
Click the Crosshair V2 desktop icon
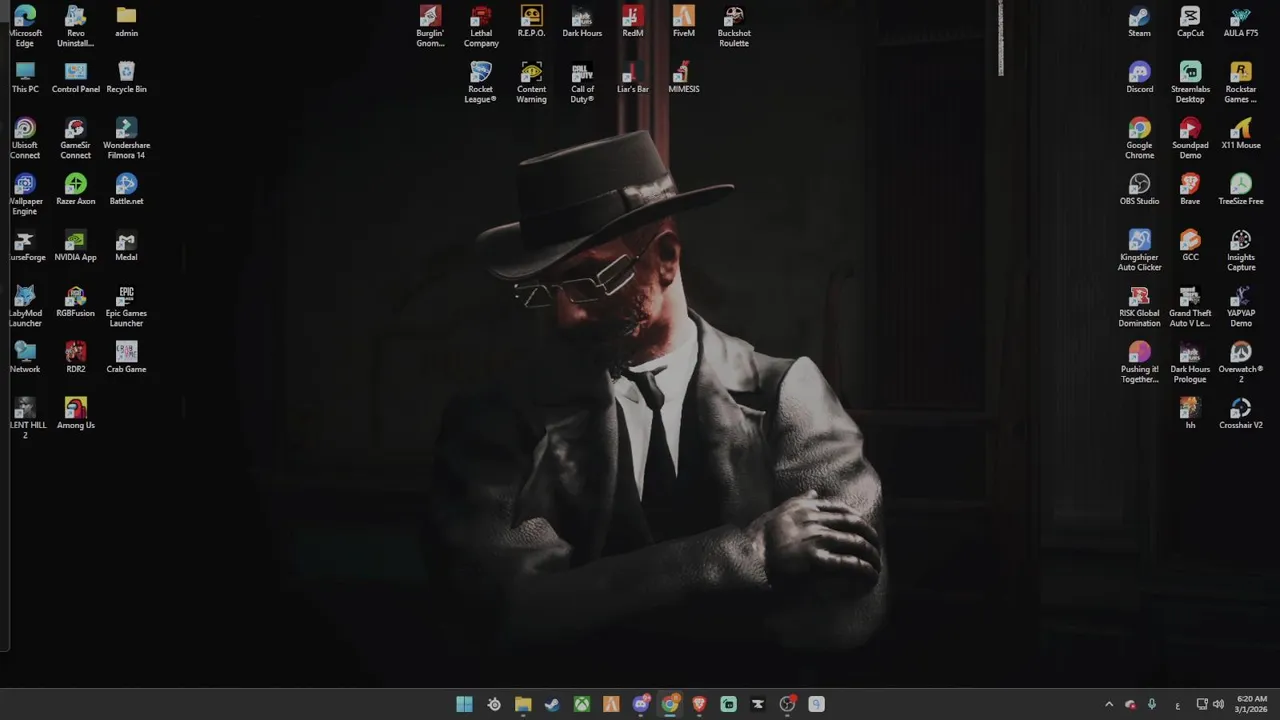click(x=1241, y=414)
